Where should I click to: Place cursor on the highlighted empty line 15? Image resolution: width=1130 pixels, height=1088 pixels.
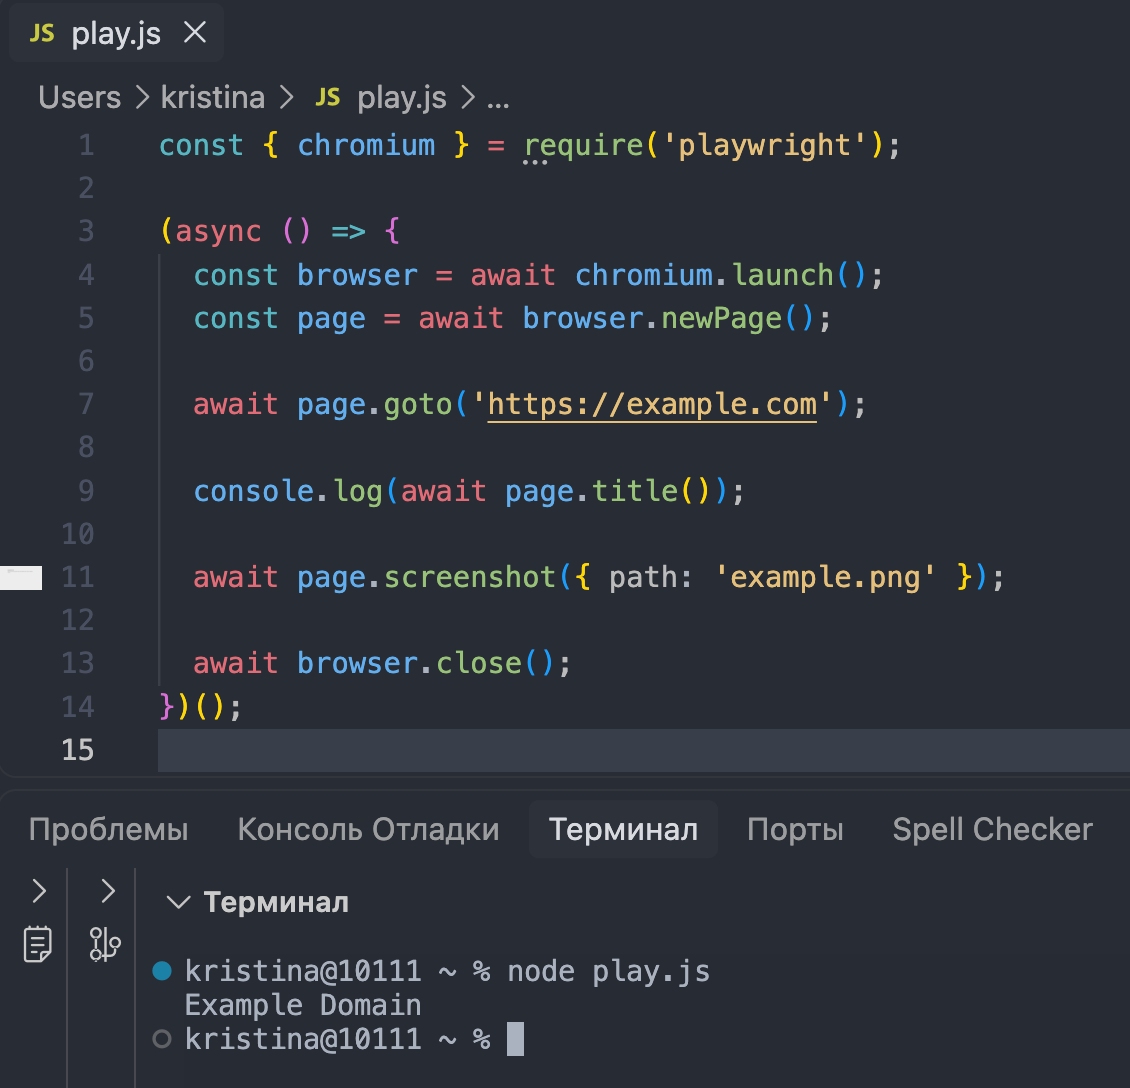[644, 750]
